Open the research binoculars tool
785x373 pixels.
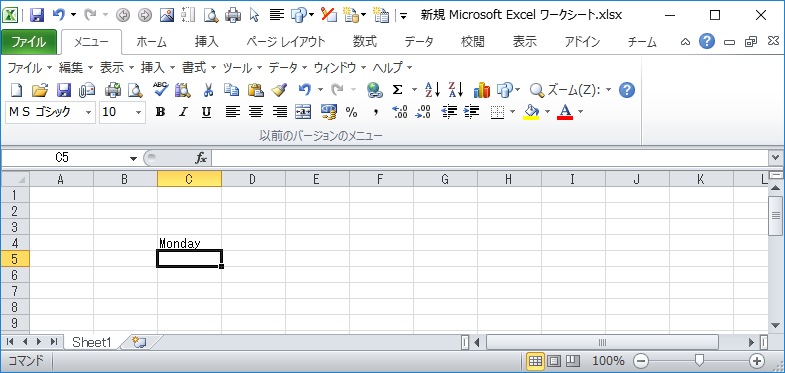[183, 90]
